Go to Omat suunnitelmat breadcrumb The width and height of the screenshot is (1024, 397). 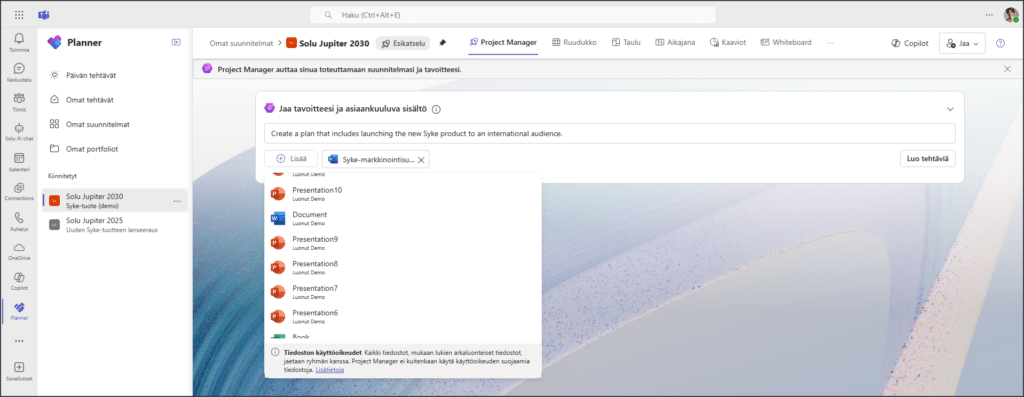[241, 43]
